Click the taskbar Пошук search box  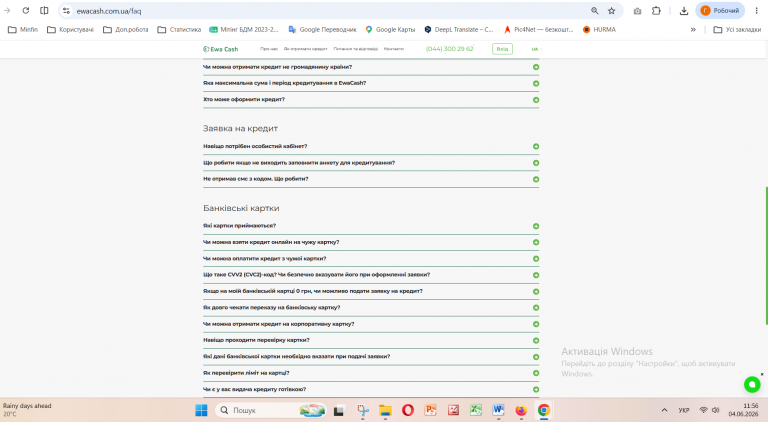[271, 410]
